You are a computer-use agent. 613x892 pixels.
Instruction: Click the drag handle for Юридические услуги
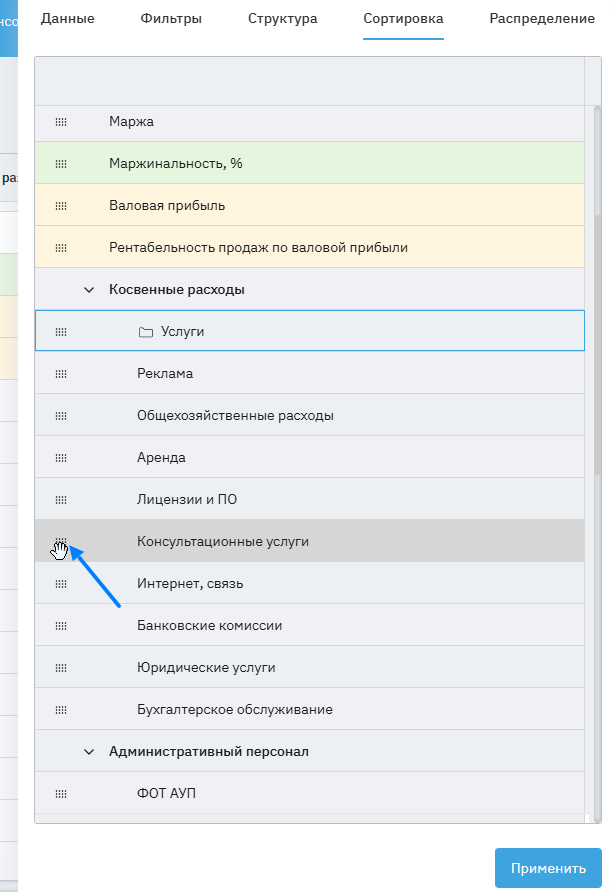pyautogui.click(x=61, y=668)
